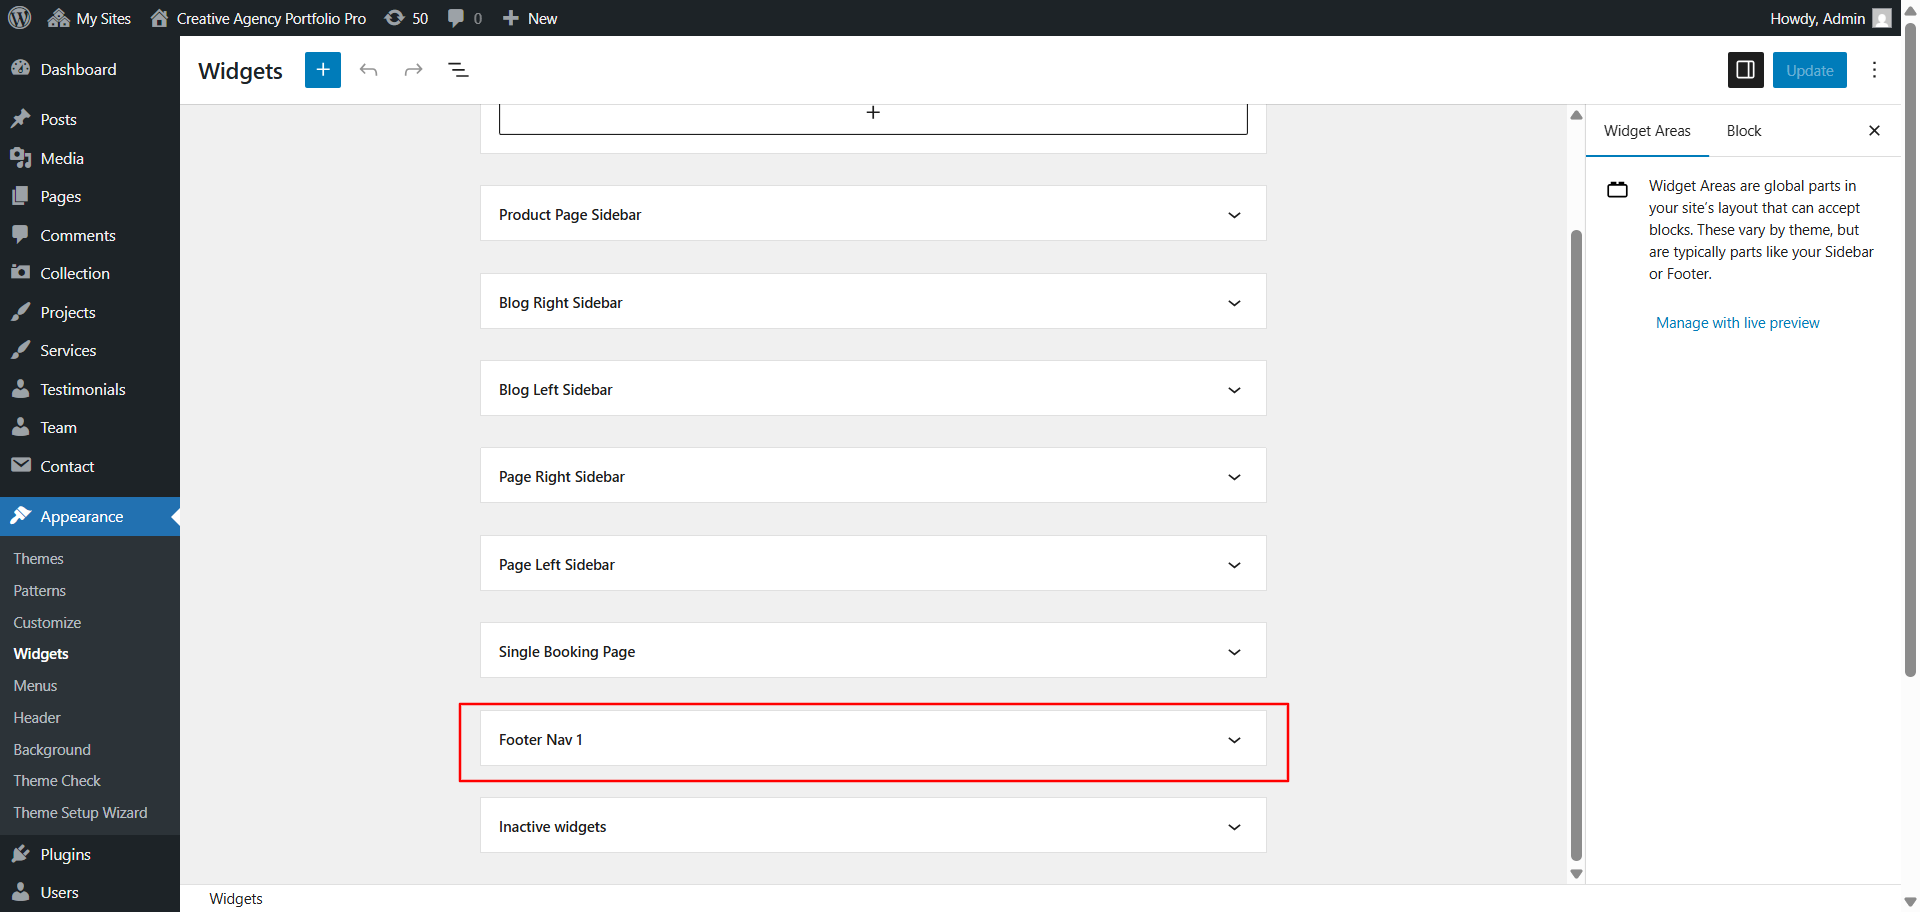Viewport: 1920px width, 912px height.
Task: Switch to the Block tab
Action: coord(1744,131)
